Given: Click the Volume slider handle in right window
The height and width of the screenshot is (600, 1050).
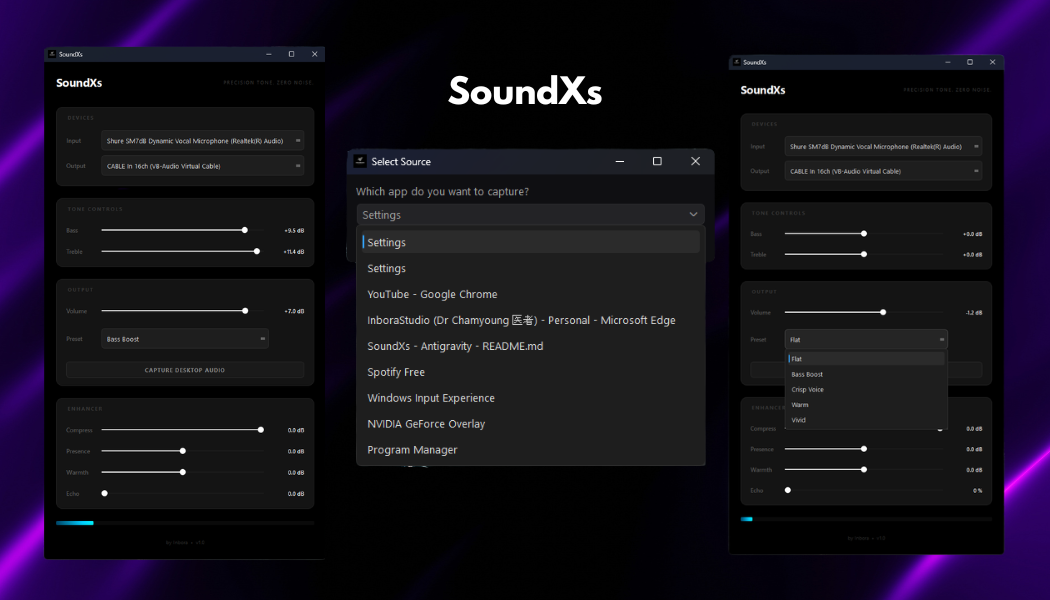Looking at the screenshot, I should [883, 312].
